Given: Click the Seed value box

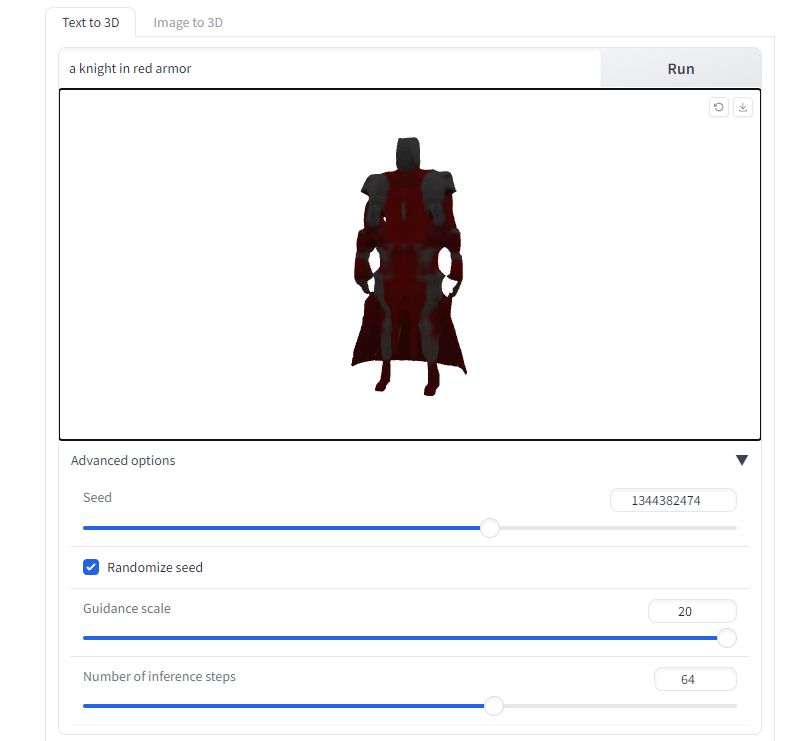Looking at the screenshot, I should coord(673,501).
